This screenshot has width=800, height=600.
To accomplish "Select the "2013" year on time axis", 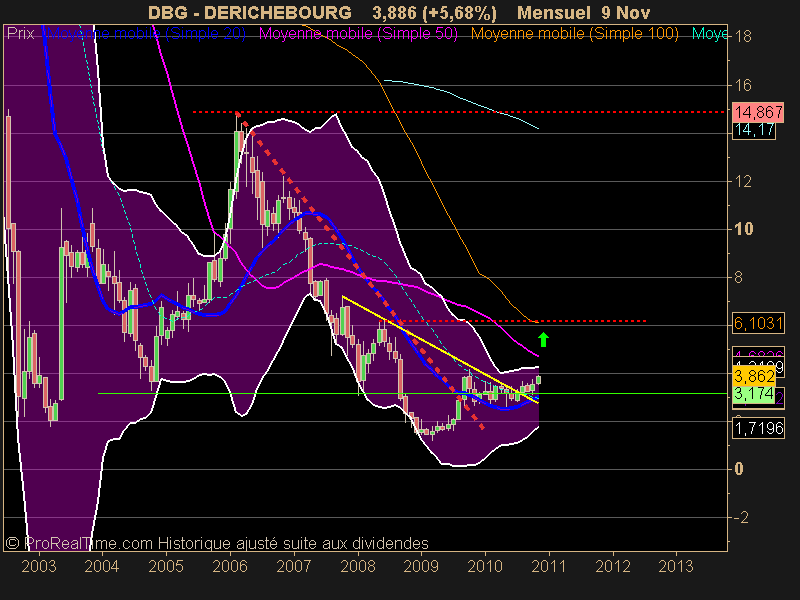I will tap(677, 566).
